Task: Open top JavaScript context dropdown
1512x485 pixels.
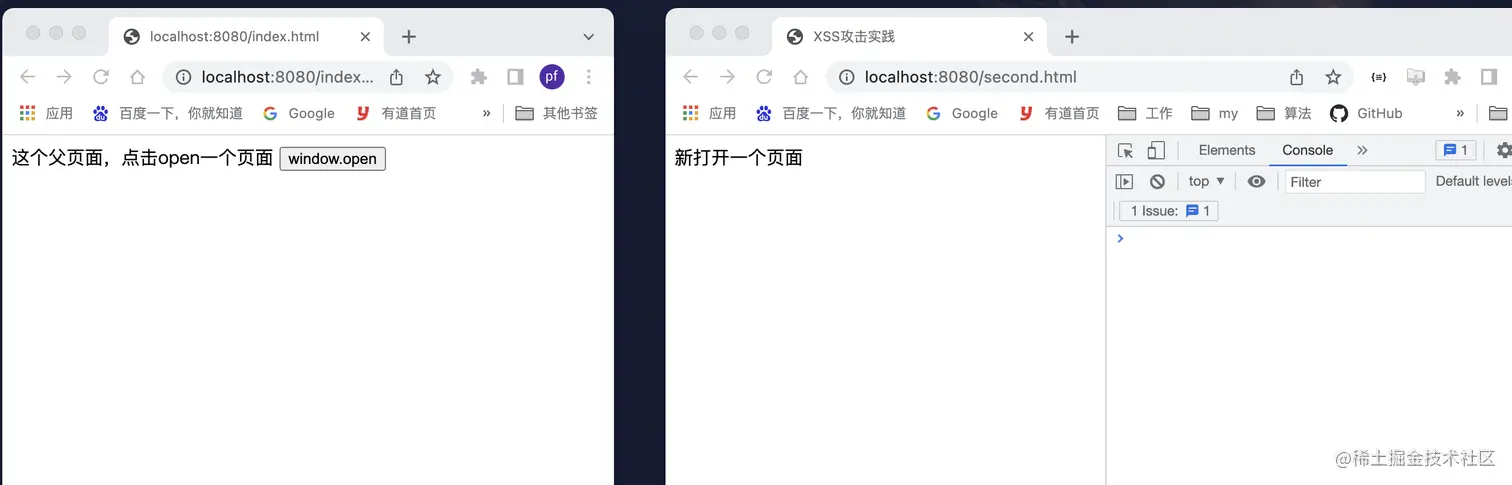Action: tap(1207, 181)
